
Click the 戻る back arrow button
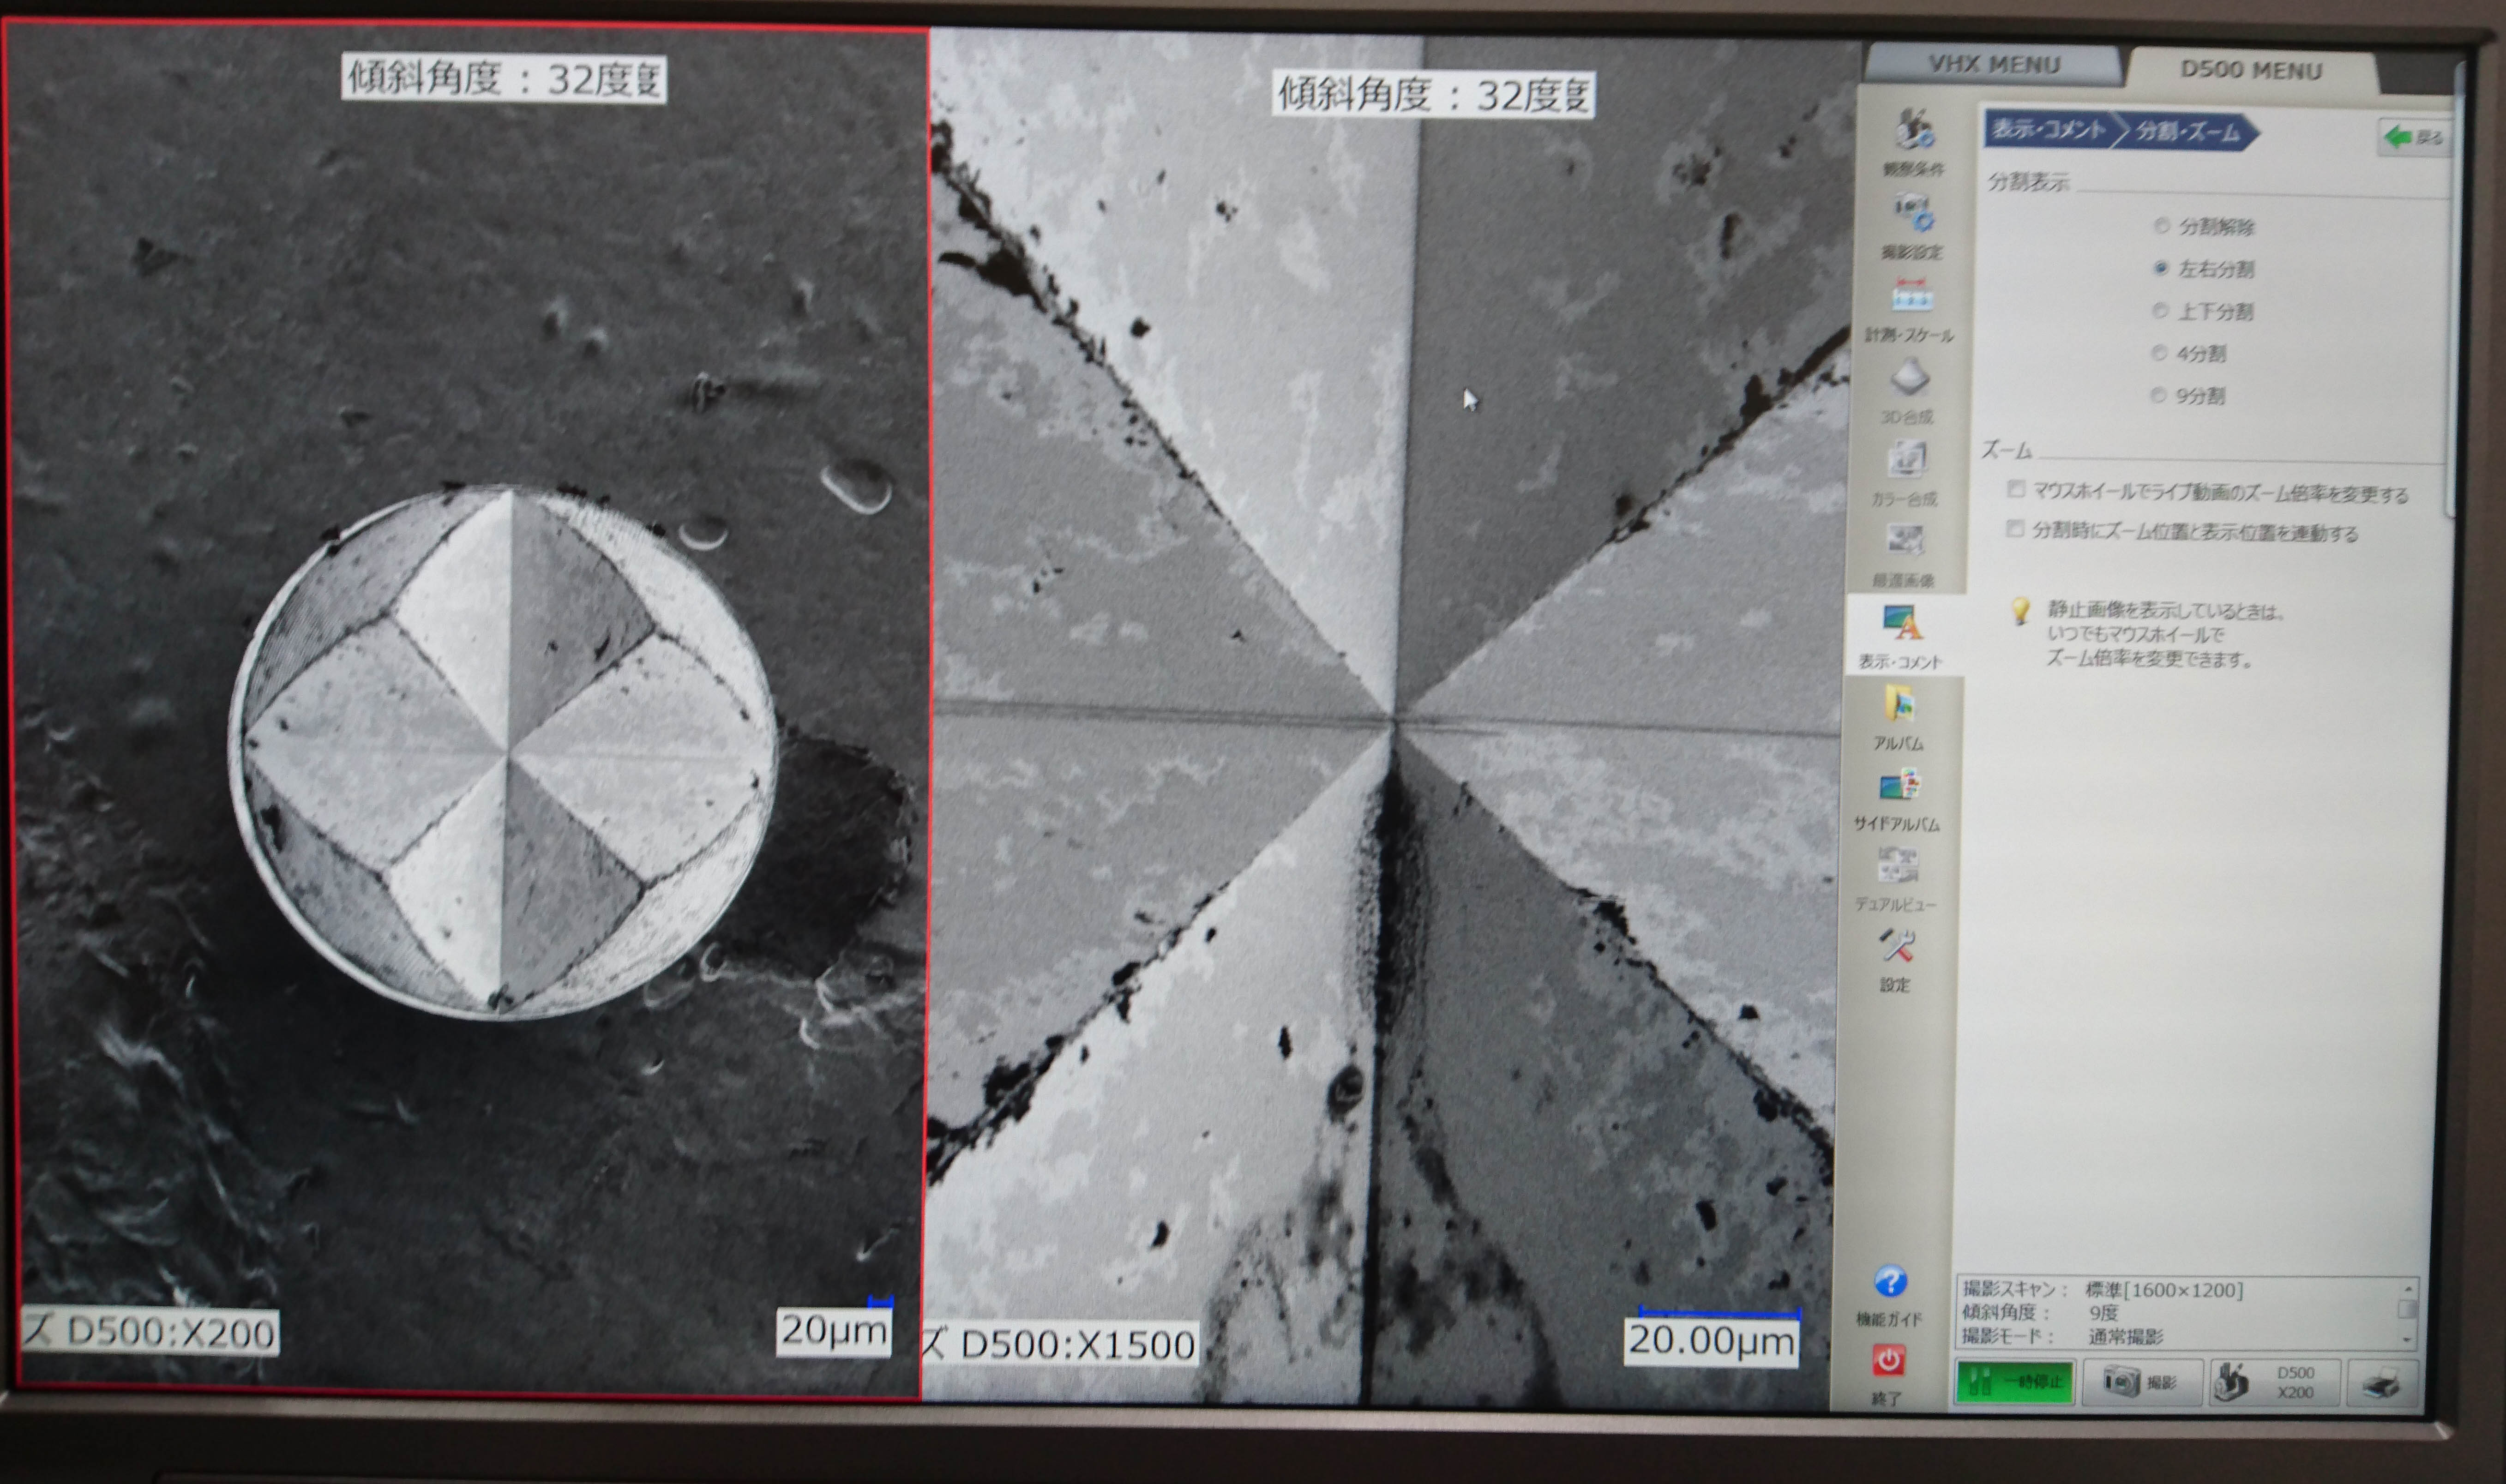coord(2413,137)
